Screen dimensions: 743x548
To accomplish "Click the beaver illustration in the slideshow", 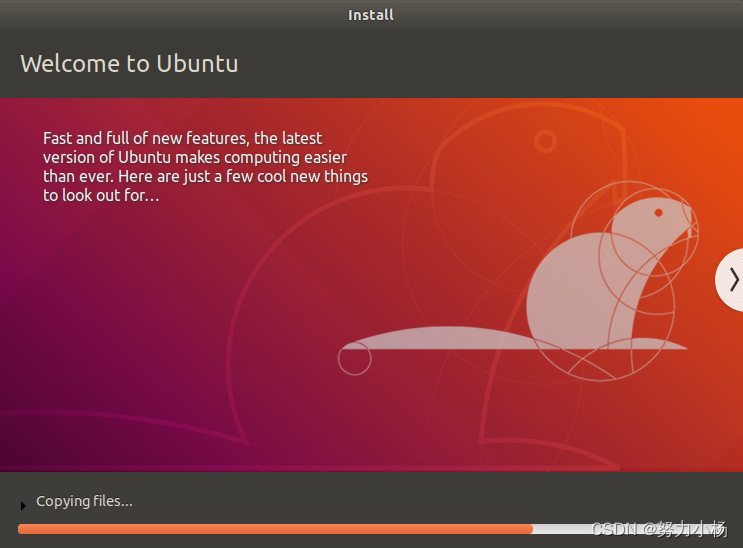I will point(518,280).
